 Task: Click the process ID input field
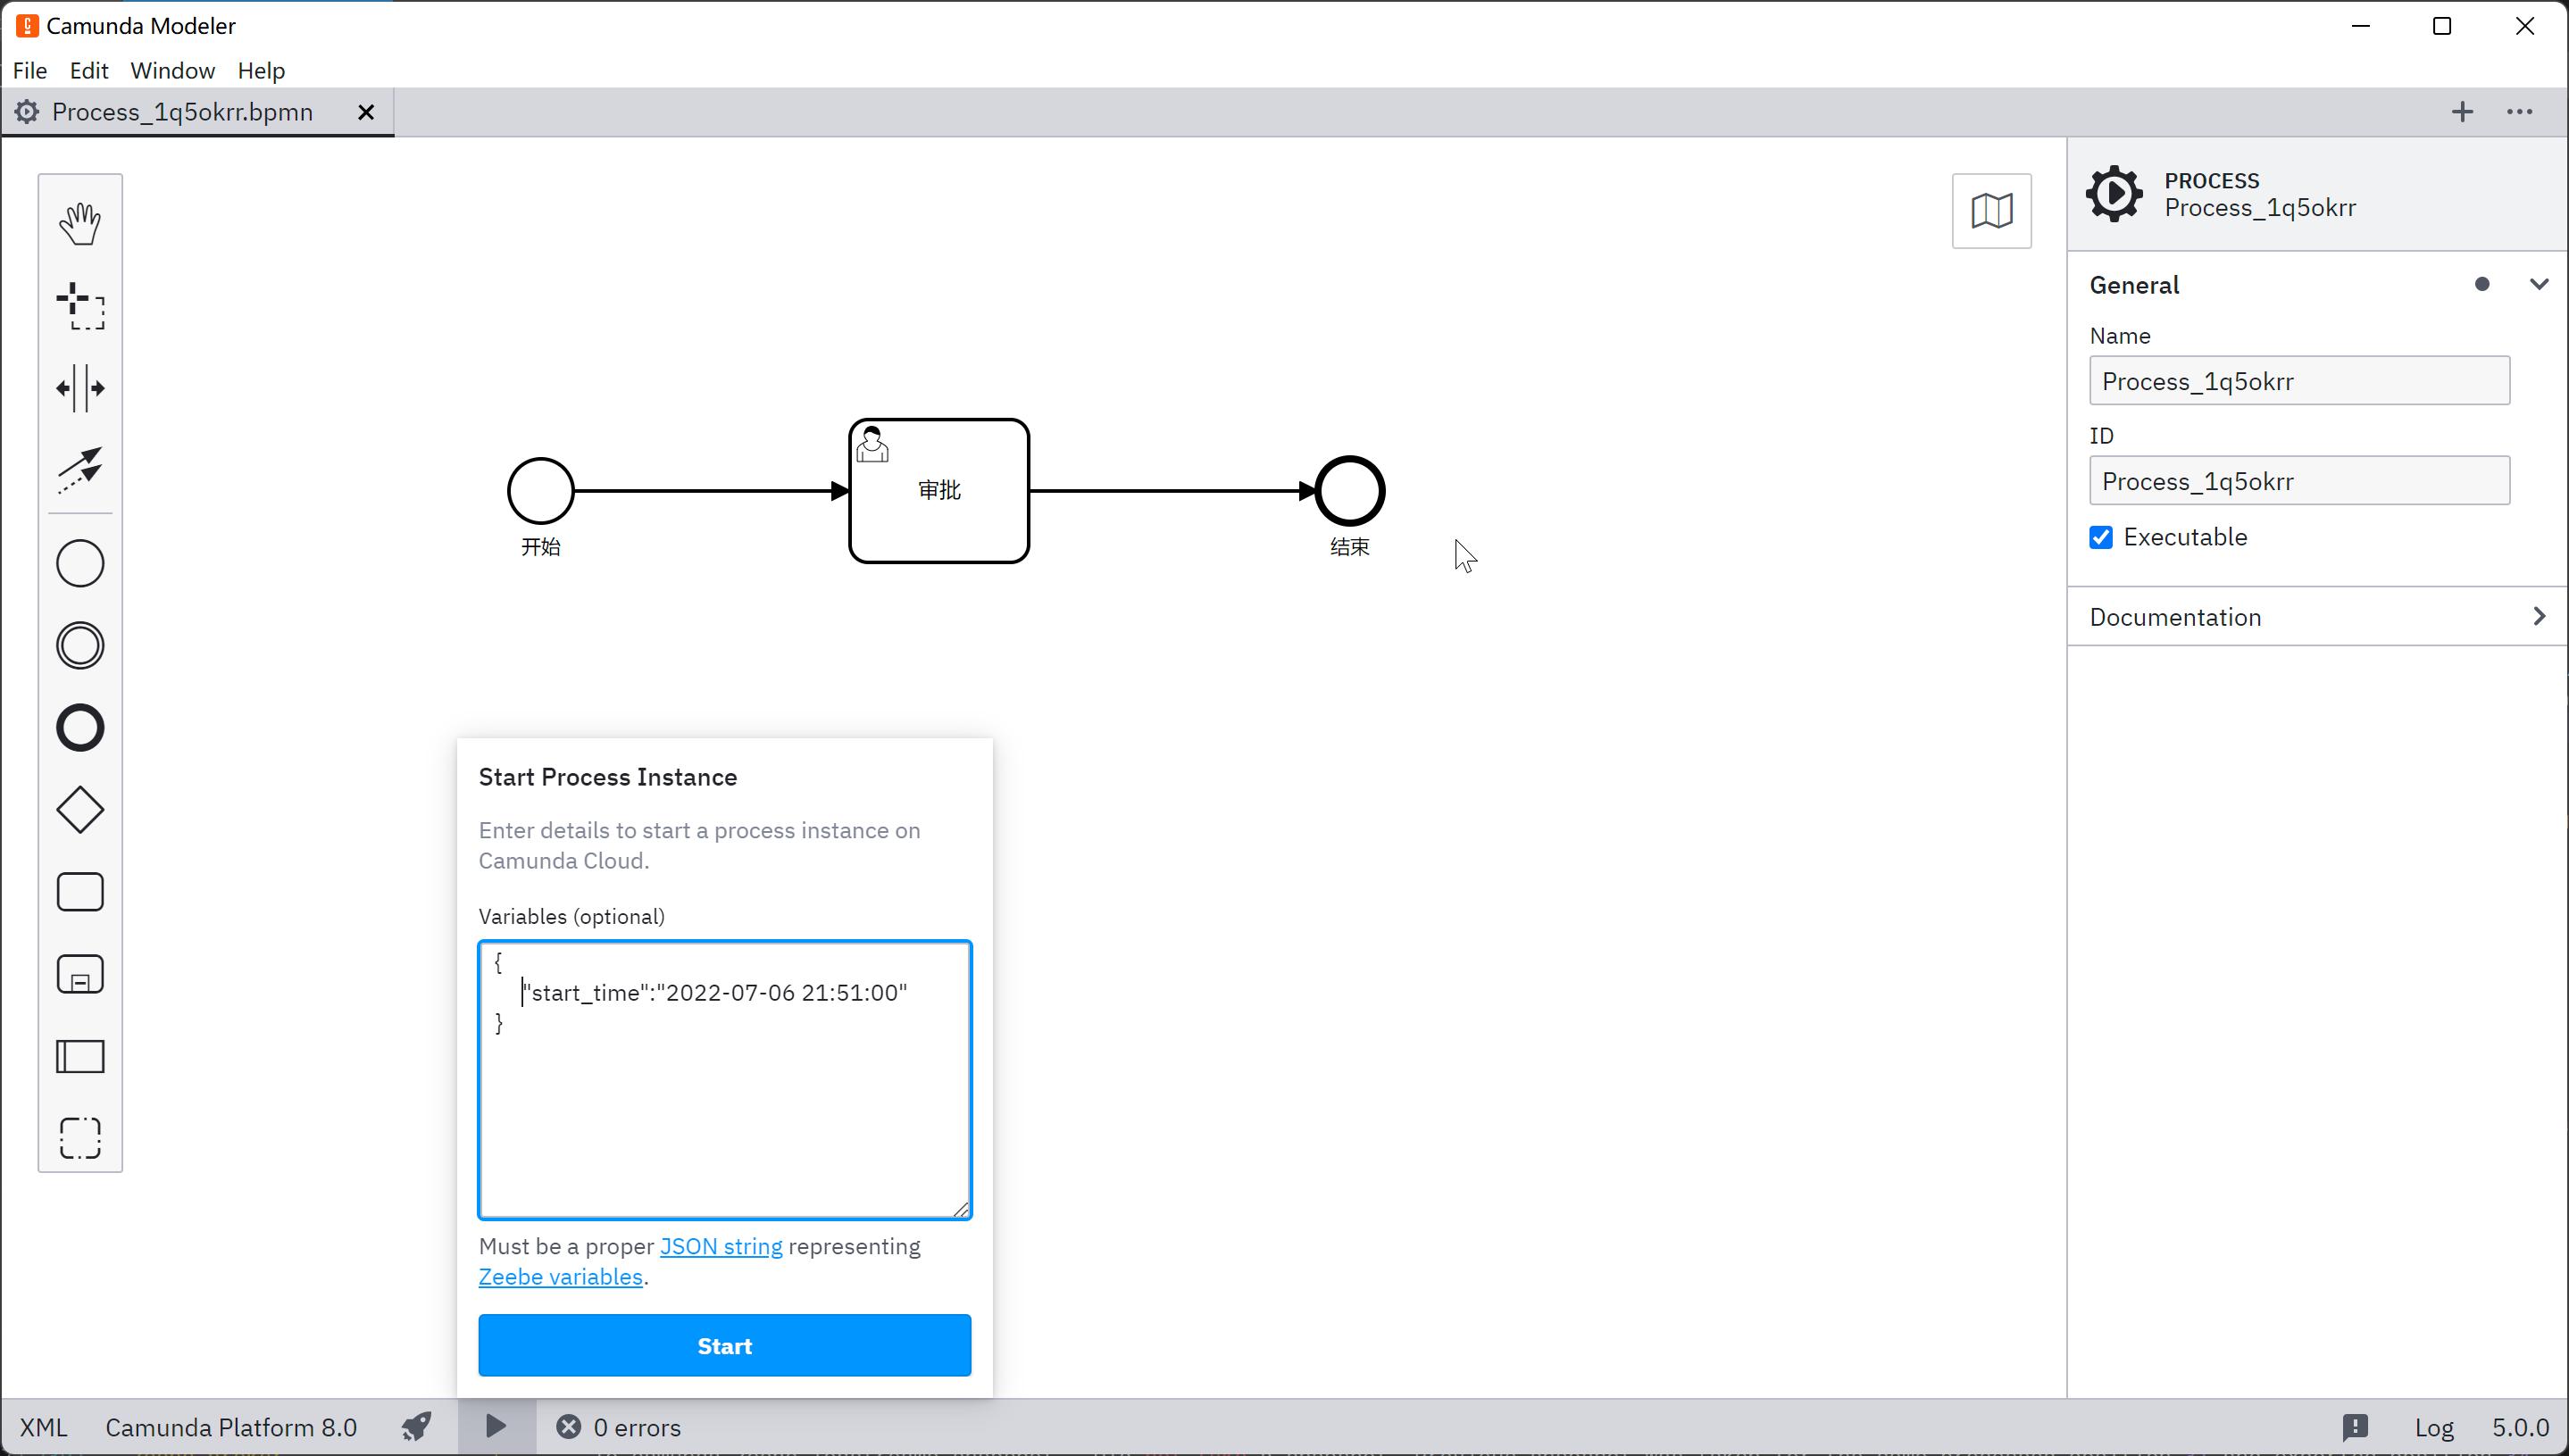[2298, 481]
